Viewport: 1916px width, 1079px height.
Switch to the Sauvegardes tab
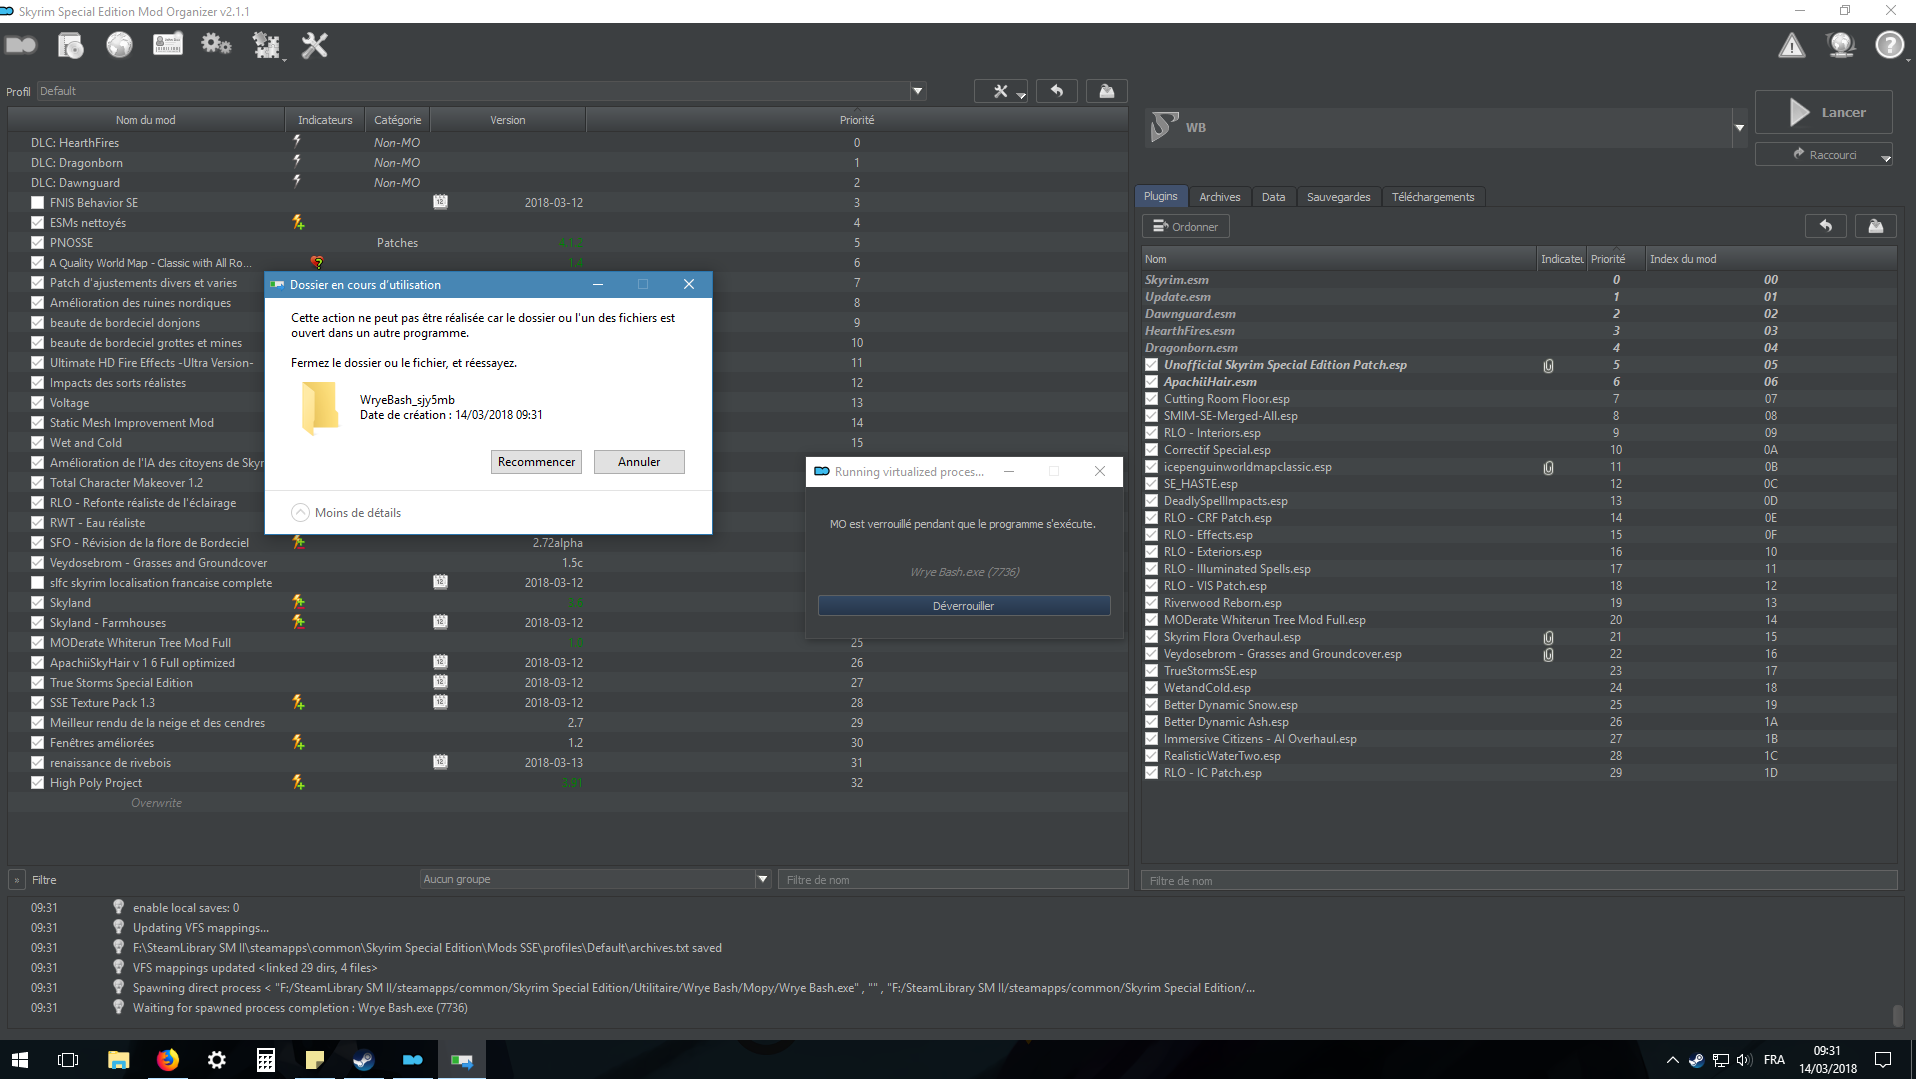(x=1338, y=197)
